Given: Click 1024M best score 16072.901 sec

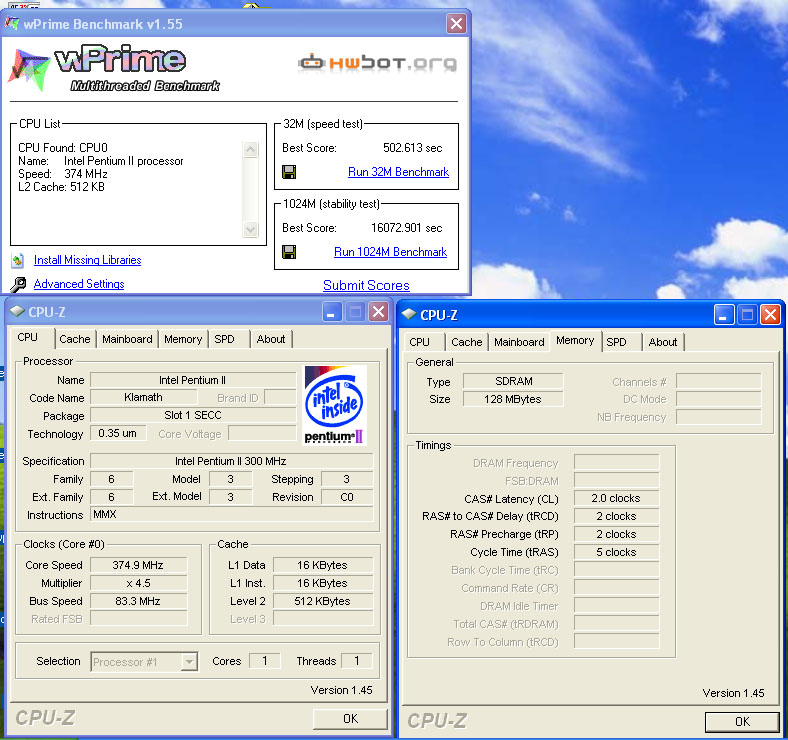Looking at the screenshot, I should pos(407,228).
